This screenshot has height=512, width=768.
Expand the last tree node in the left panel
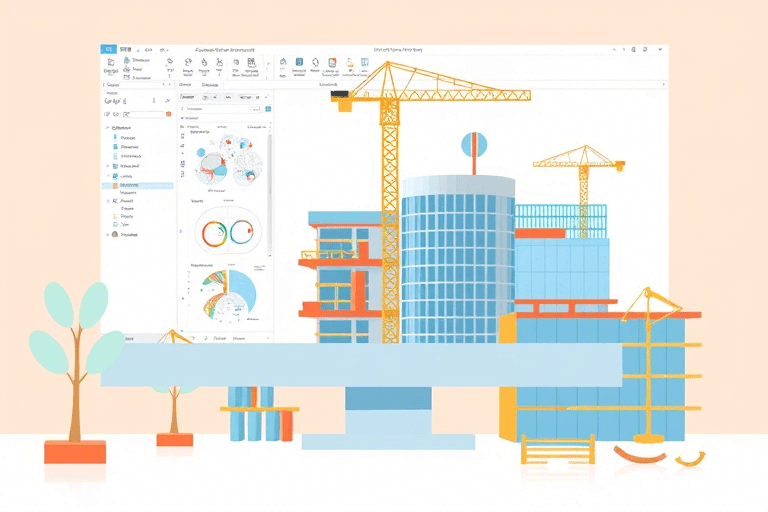click(x=105, y=235)
